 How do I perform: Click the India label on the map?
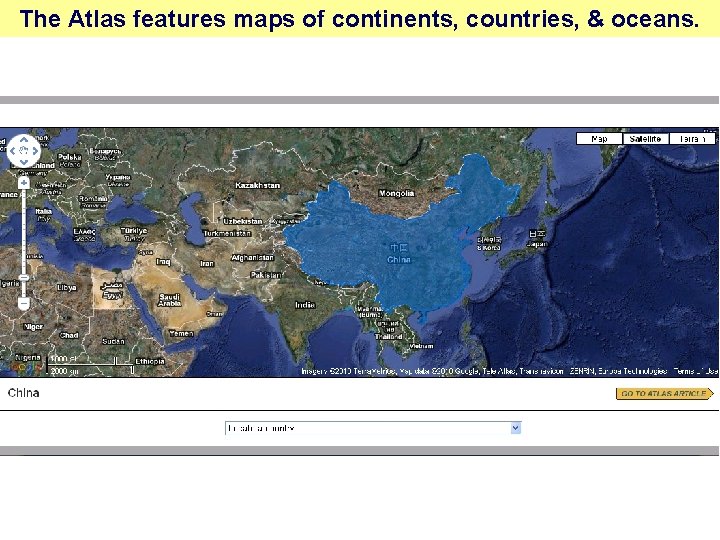click(305, 305)
